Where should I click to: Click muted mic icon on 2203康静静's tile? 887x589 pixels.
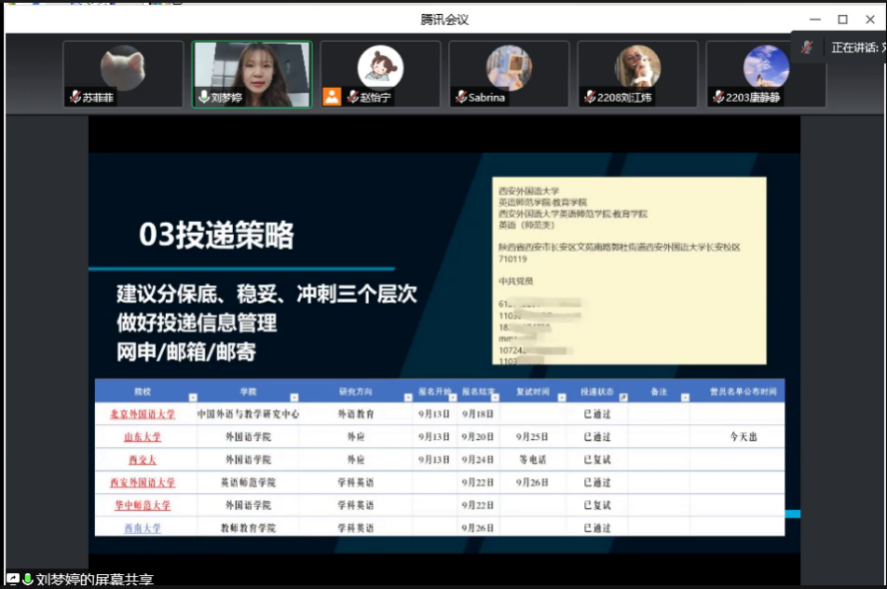[718, 98]
